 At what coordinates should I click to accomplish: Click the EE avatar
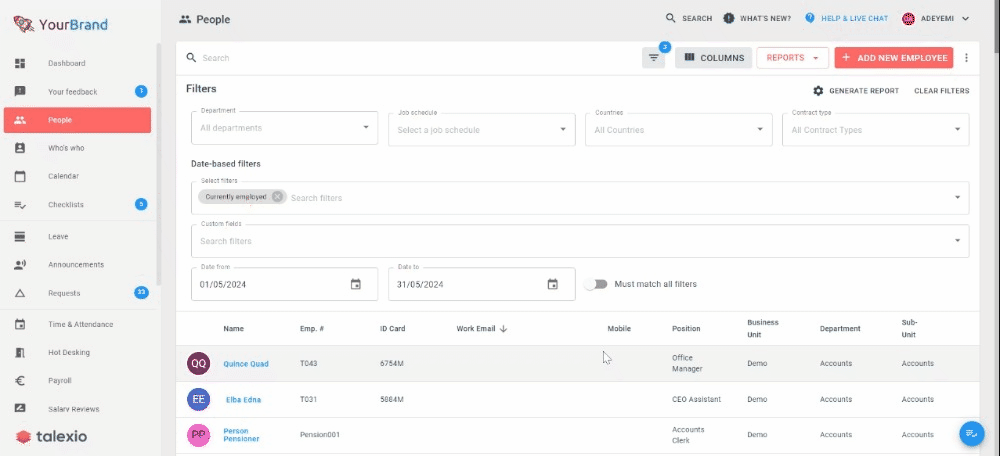pyautogui.click(x=198, y=399)
